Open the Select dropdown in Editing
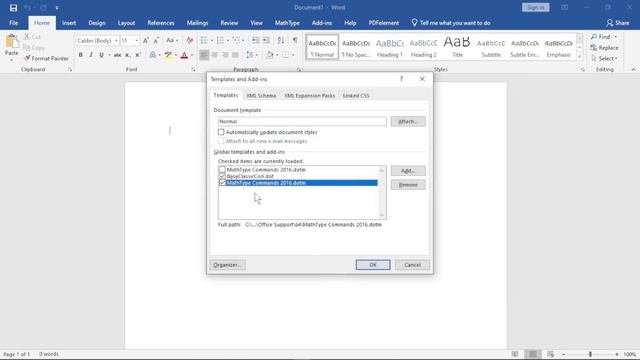 [x=604, y=58]
